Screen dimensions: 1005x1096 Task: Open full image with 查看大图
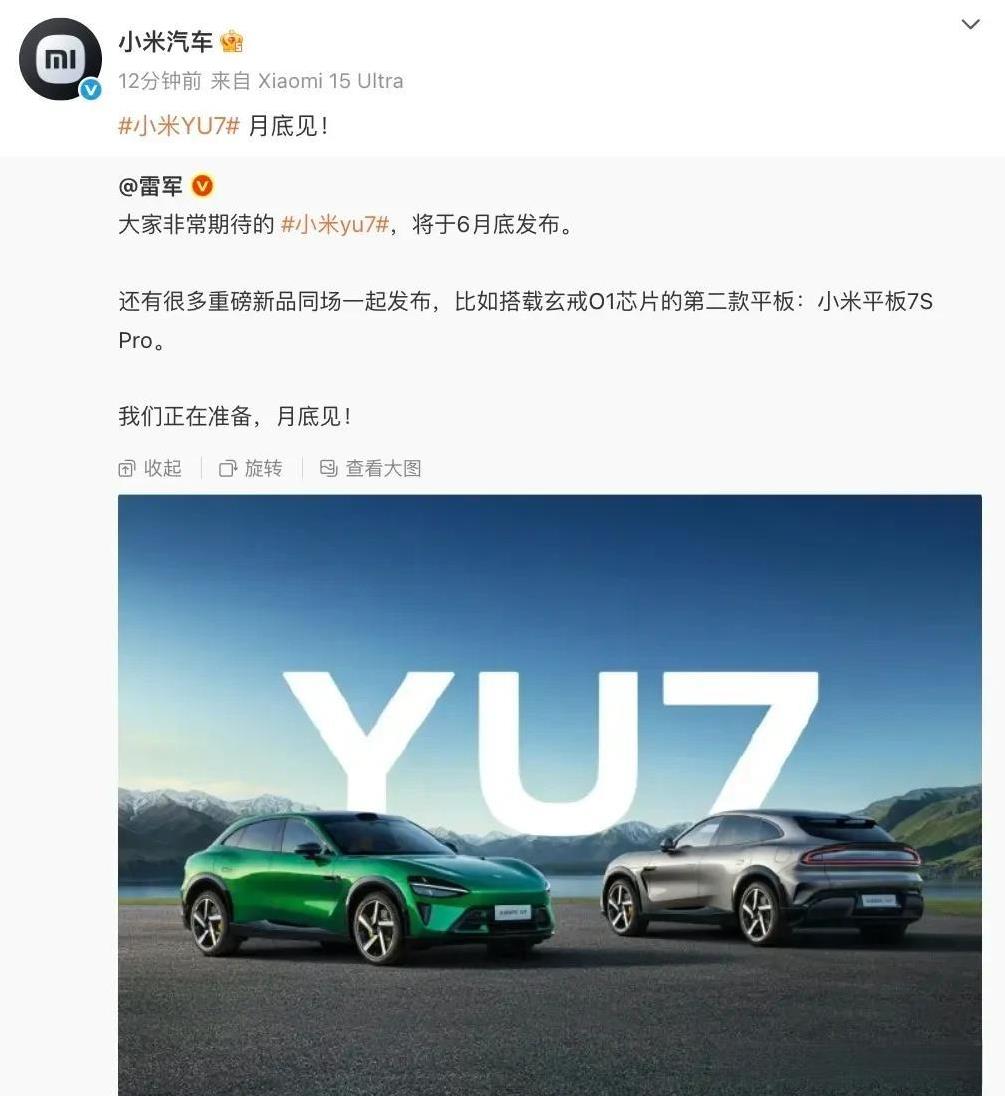[x=370, y=468]
